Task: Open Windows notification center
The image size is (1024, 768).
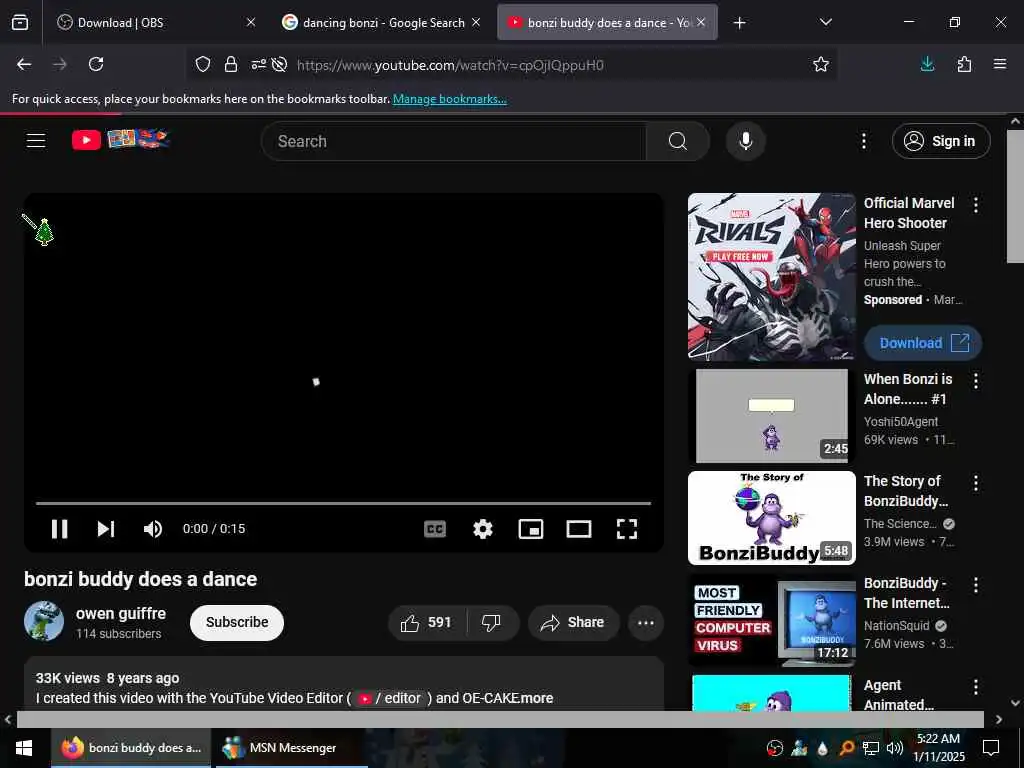Action: click(x=991, y=748)
